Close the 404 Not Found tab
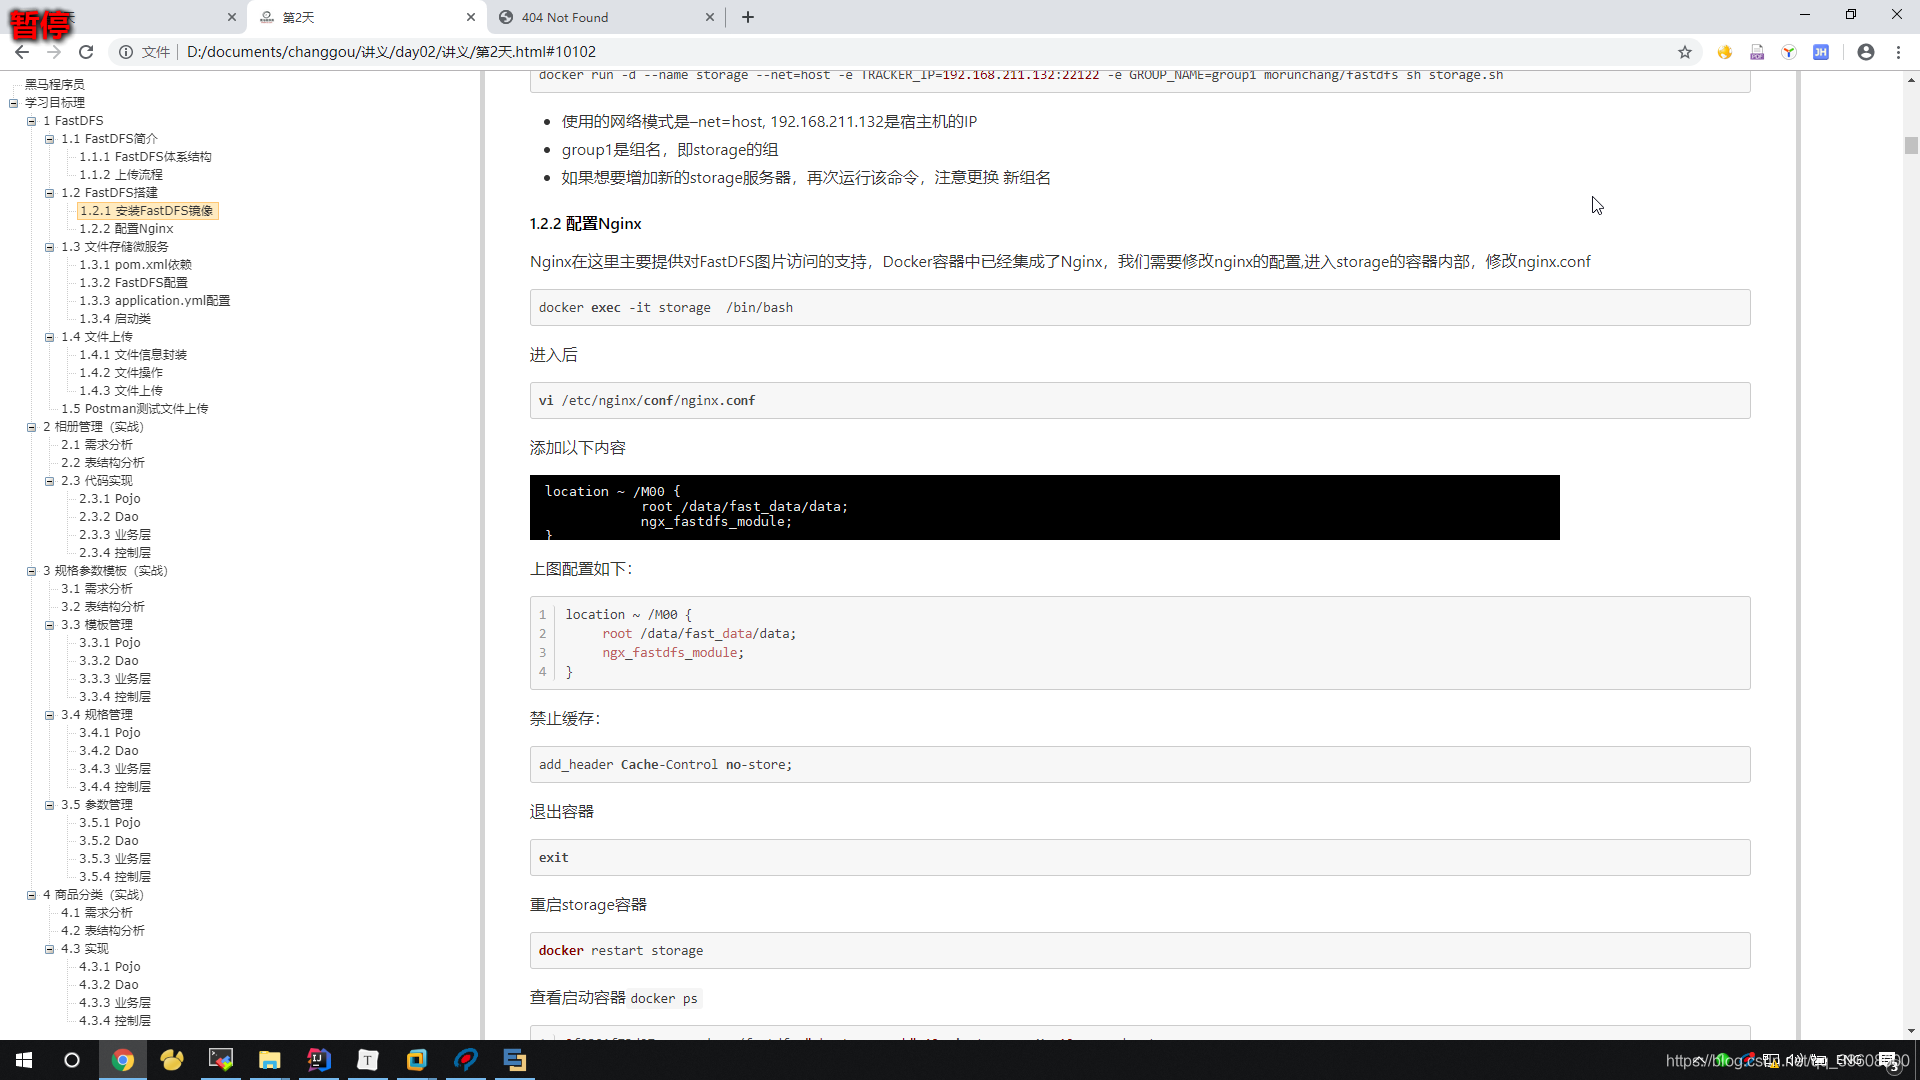 click(710, 17)
